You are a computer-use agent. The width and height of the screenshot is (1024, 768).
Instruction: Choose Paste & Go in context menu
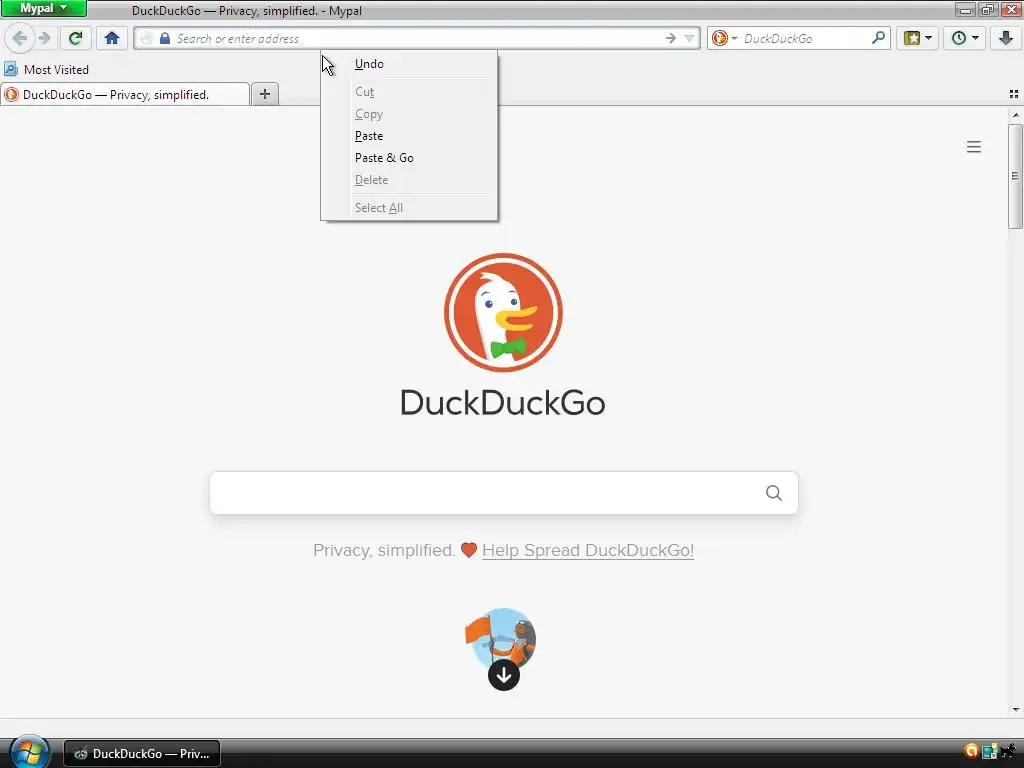click(x=409, y=158)
